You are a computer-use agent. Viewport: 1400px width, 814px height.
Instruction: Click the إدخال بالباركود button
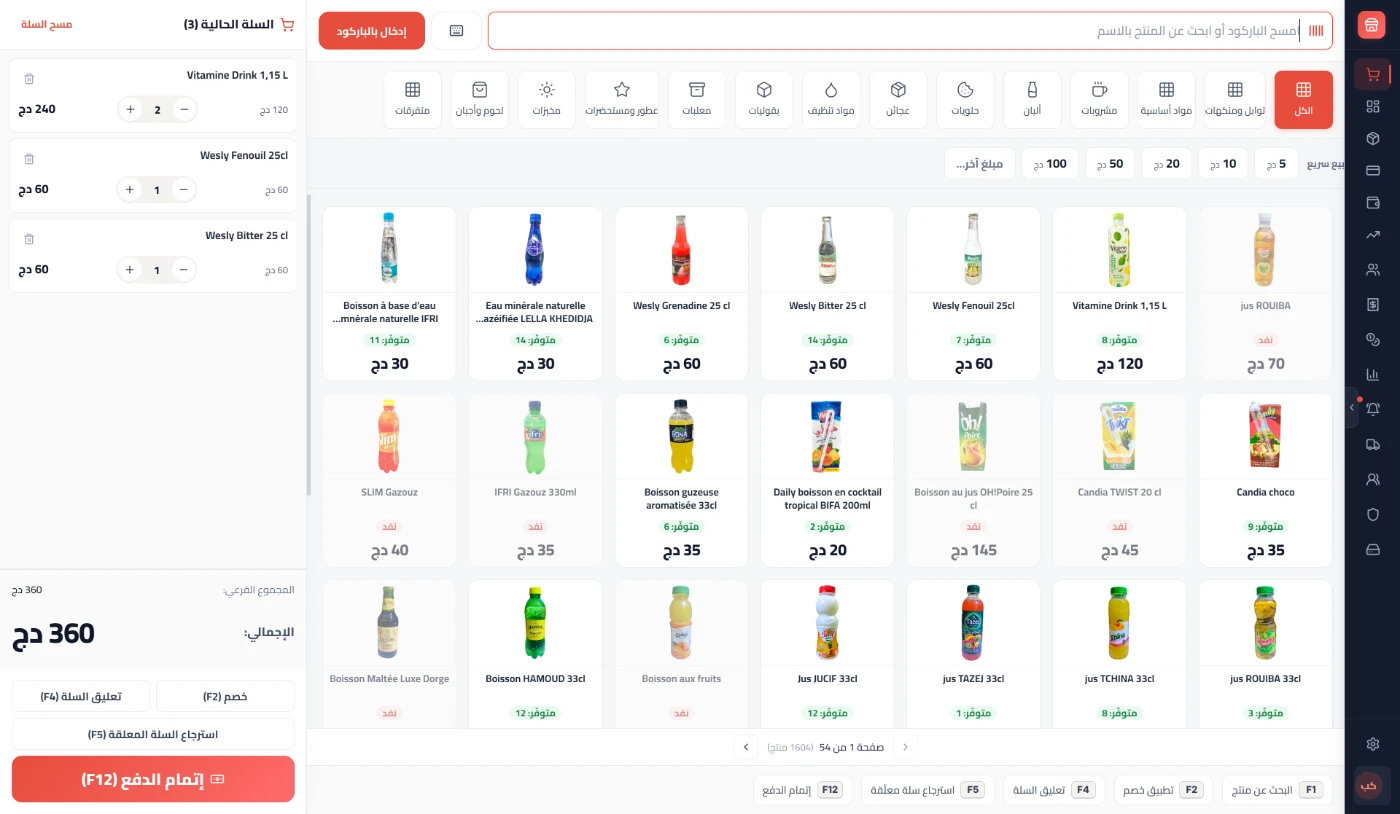(x=372, y=31)
